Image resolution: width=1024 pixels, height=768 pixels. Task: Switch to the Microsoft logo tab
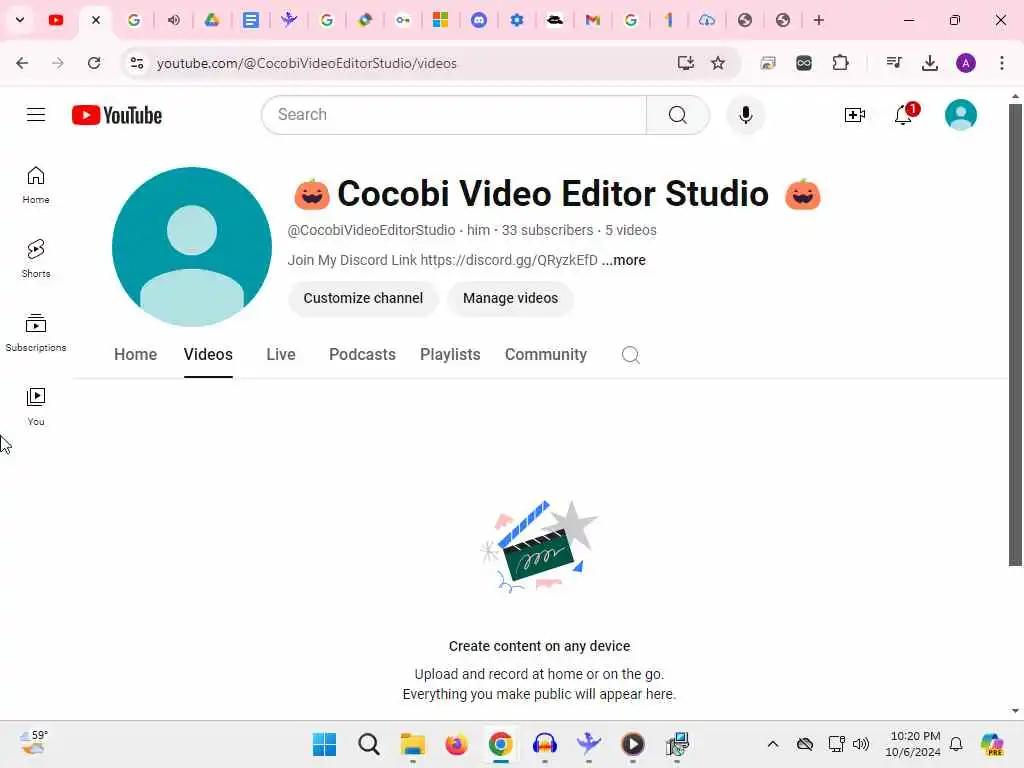pos(440,20)
